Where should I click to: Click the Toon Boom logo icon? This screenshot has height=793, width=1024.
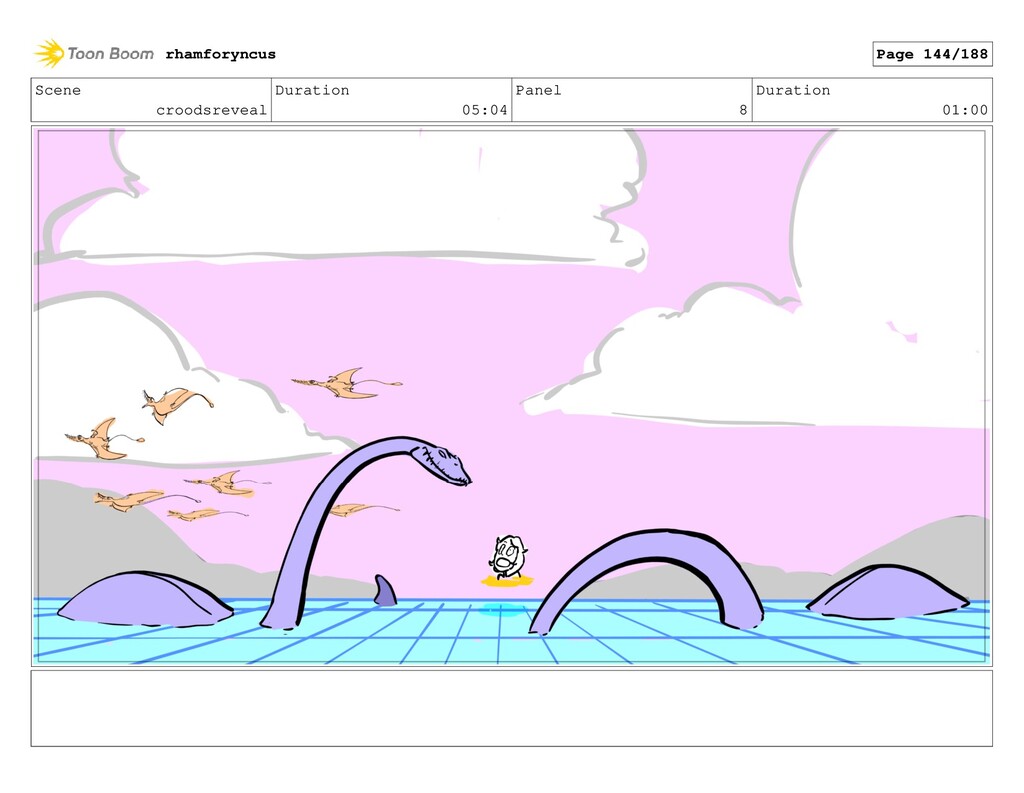tap(49, 54)
